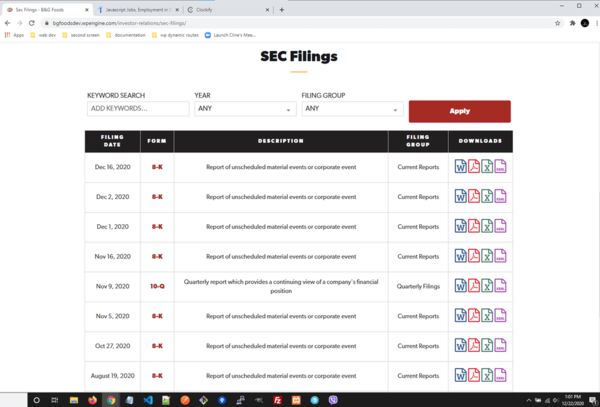Download Word file for Dec 2, 2020 filing
The image size is (600, 407).
click(x=460, y=196)
